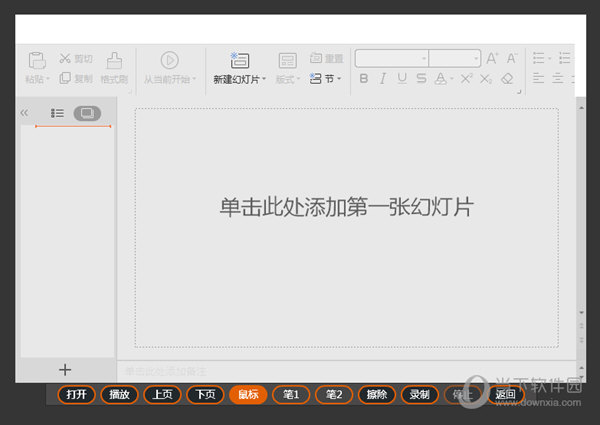Screen dimensions: 600x425
Task: Expand the Paste options arrow
Action: point(48,79)
